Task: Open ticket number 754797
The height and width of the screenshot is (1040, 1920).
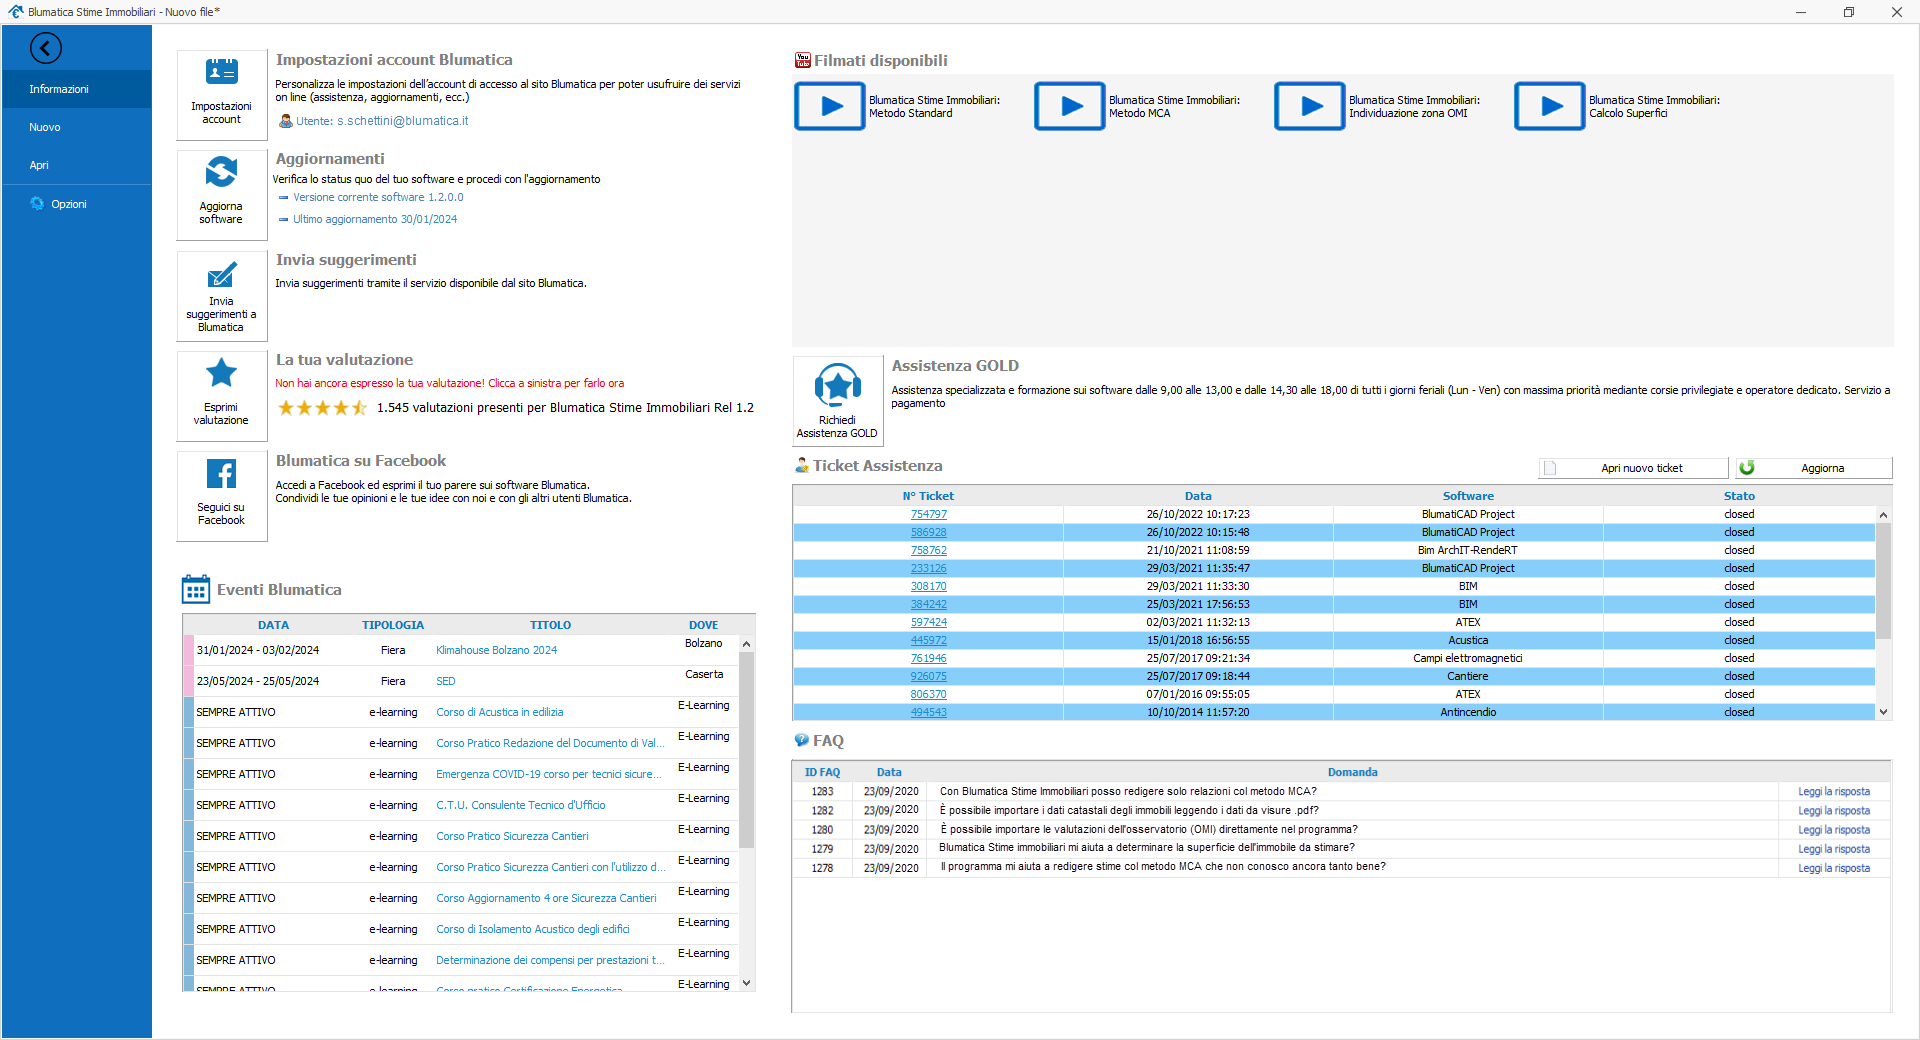Action: pos(928,514)
